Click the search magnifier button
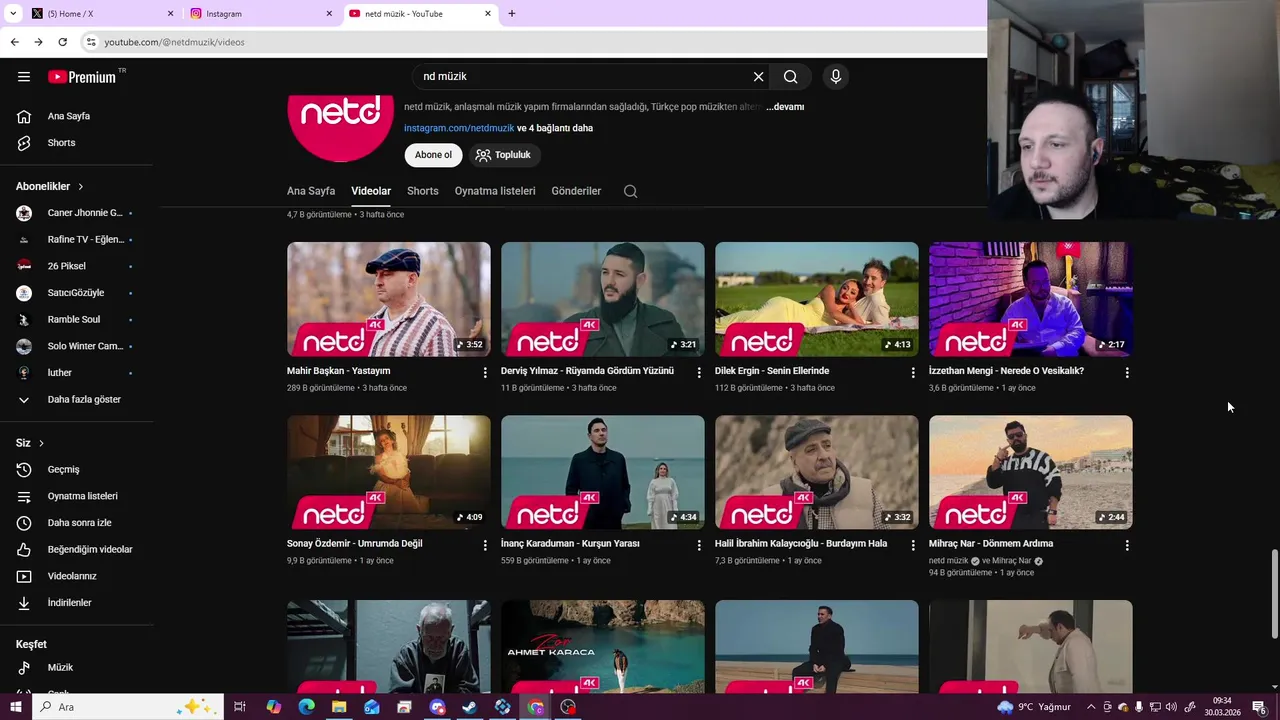The image size is (1280, 720). (x=790, y=77)
